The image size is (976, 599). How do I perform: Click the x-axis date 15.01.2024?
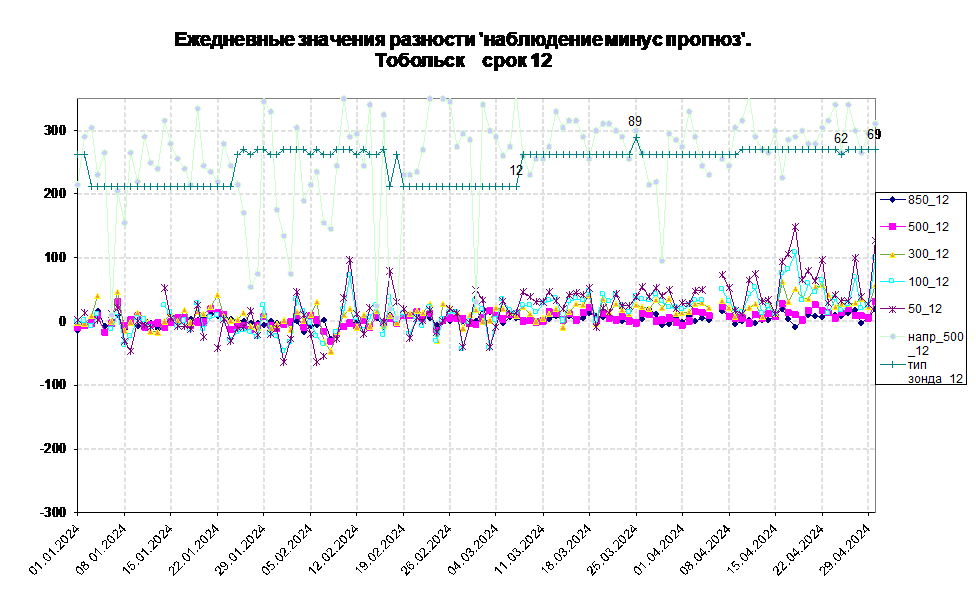tap(148, 550)
